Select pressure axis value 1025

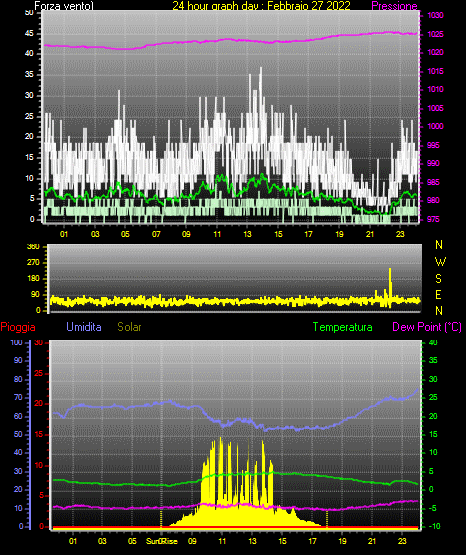click(435, 34)
